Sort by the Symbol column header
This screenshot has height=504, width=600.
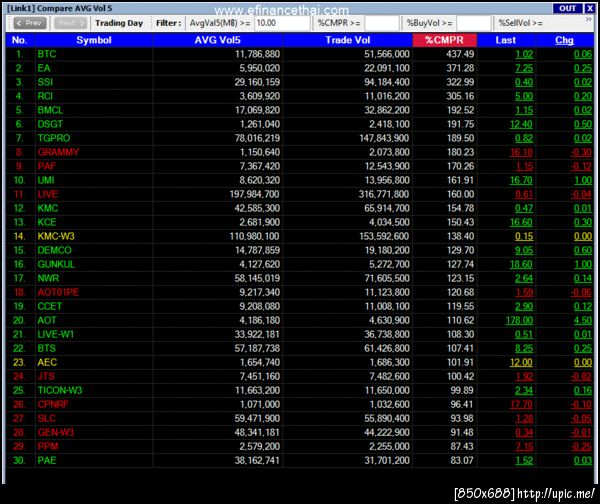pyautogui.click(x=94, y=40)
